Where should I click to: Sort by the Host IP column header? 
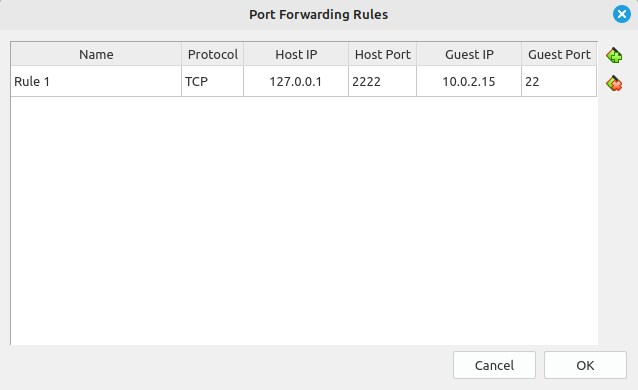[x=296, y=54]
